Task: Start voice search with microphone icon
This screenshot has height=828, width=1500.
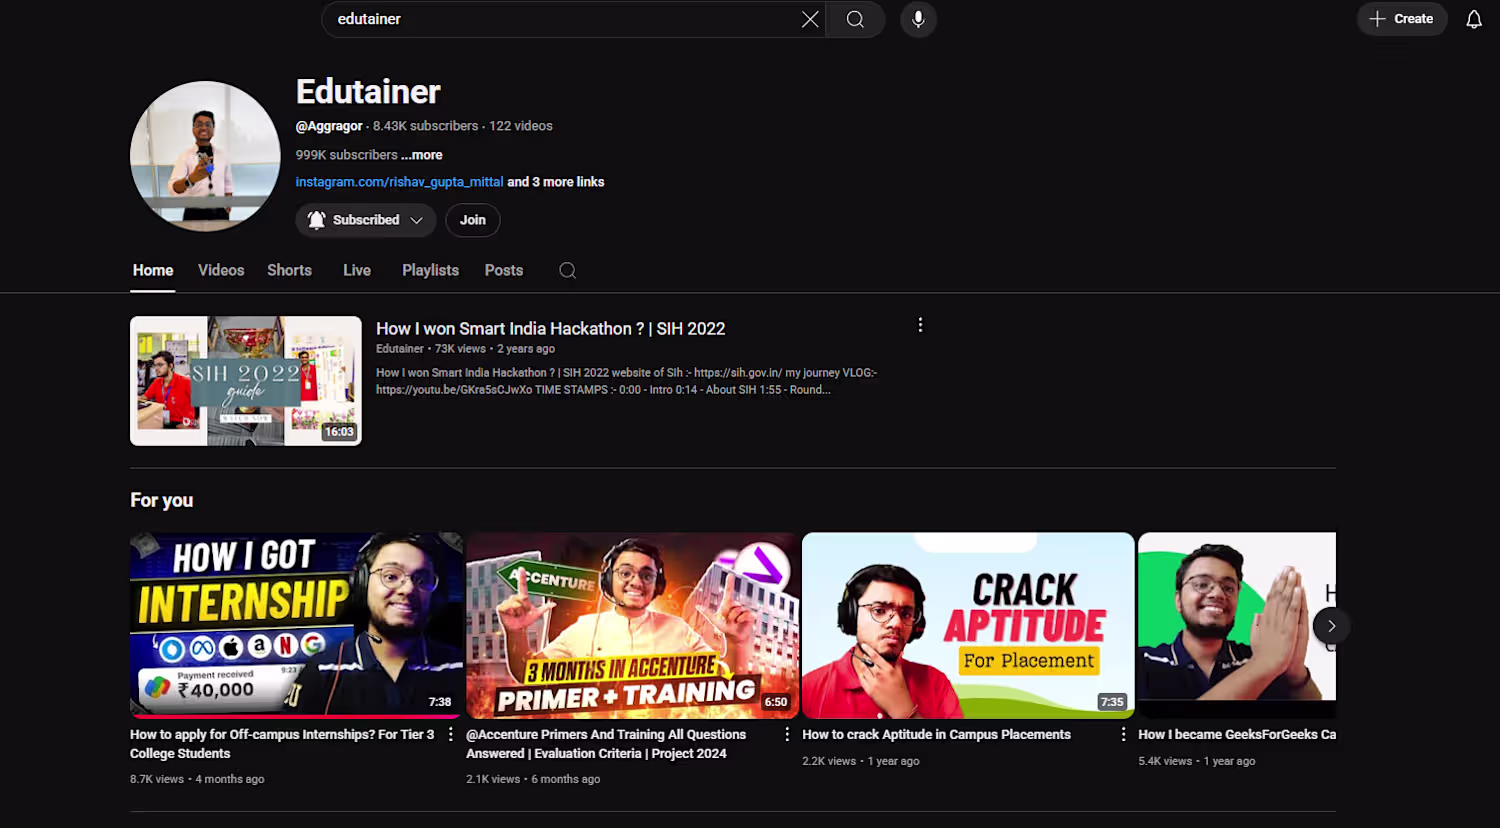Action: tap(918, 19)
